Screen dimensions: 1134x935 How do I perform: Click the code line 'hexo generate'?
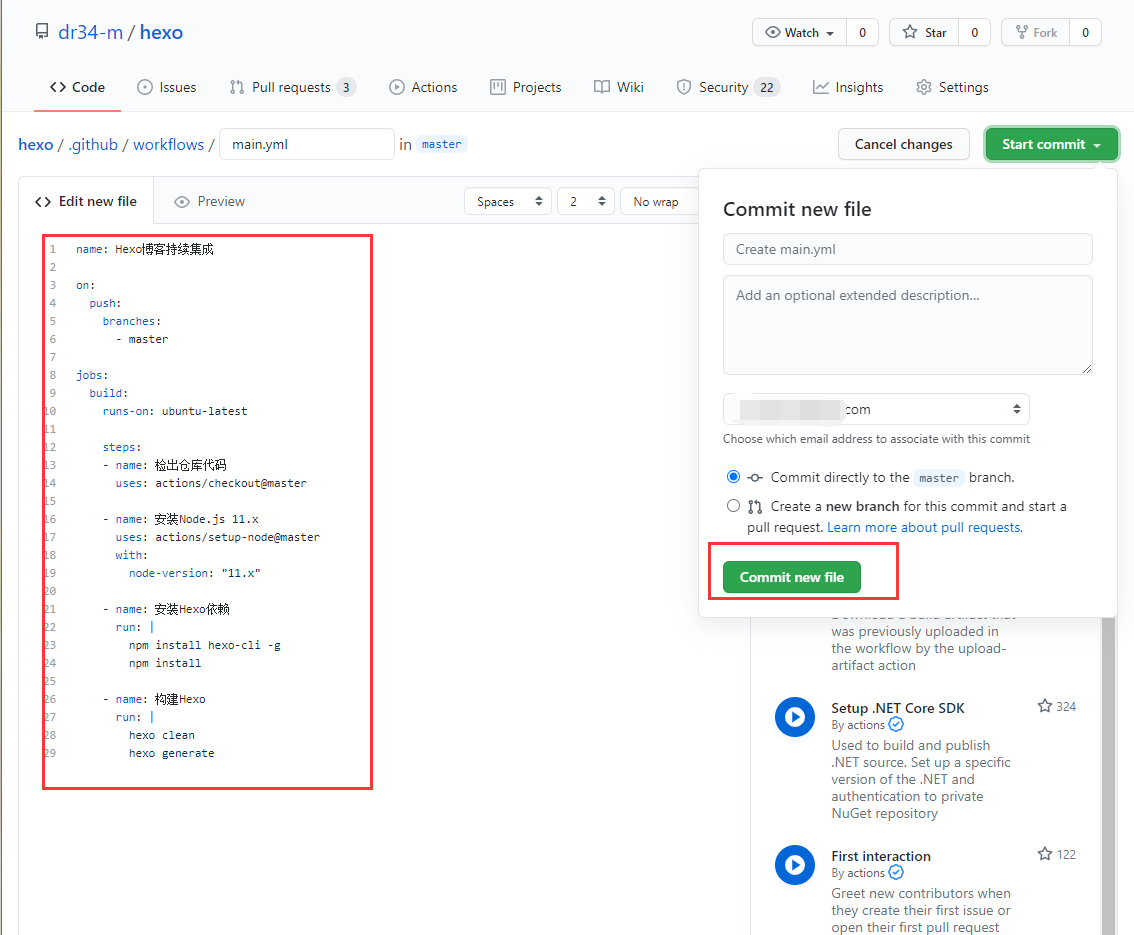tap(171, 753)
